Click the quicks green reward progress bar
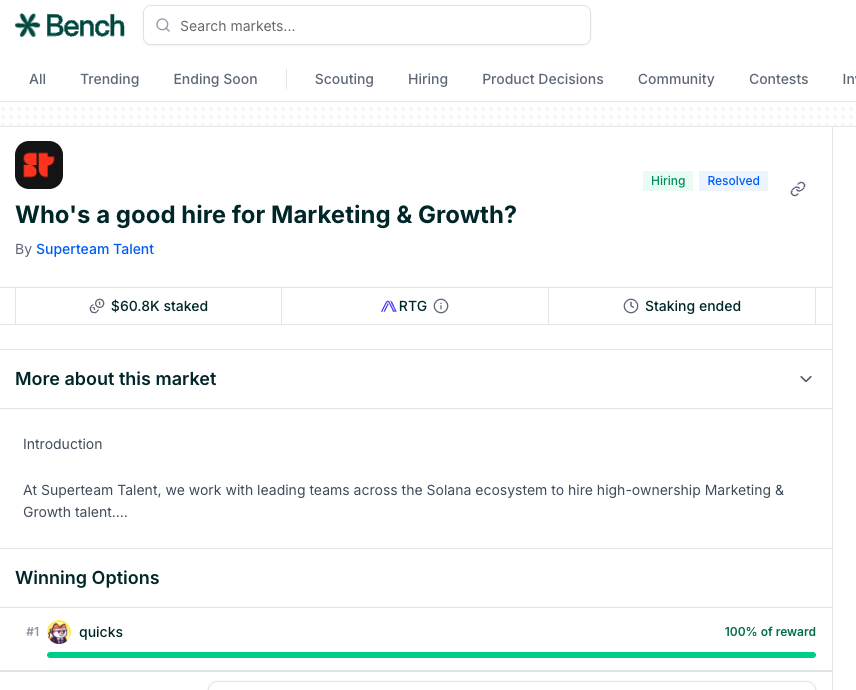 pos(431,655)
